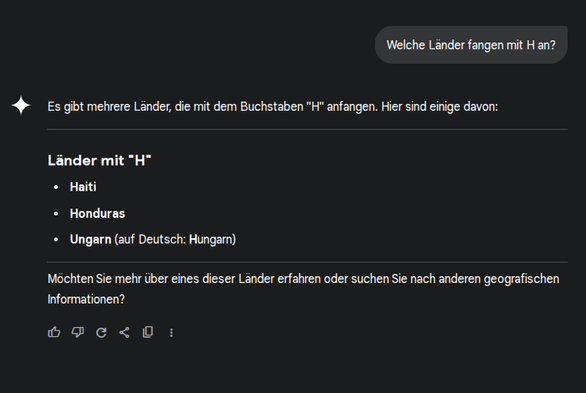
Task: Click the word Hungarn in parentheses
Action: point(211,239)
